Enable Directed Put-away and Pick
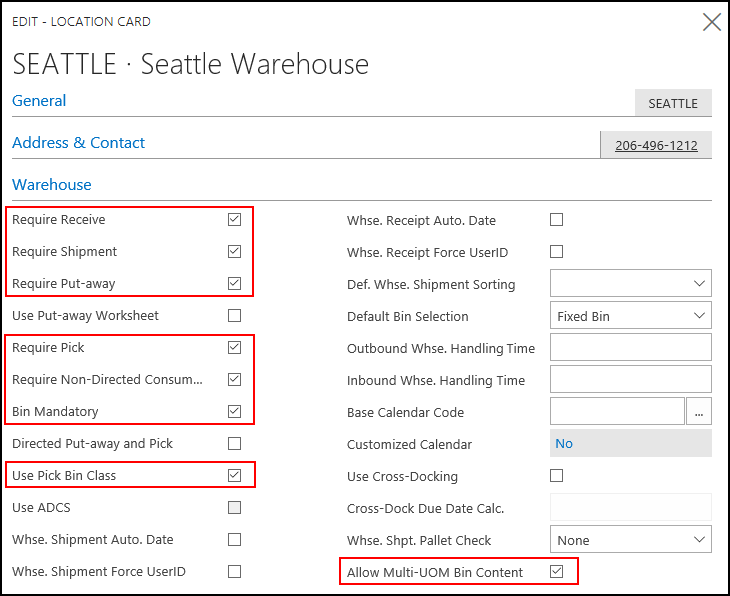 (234, 443)
